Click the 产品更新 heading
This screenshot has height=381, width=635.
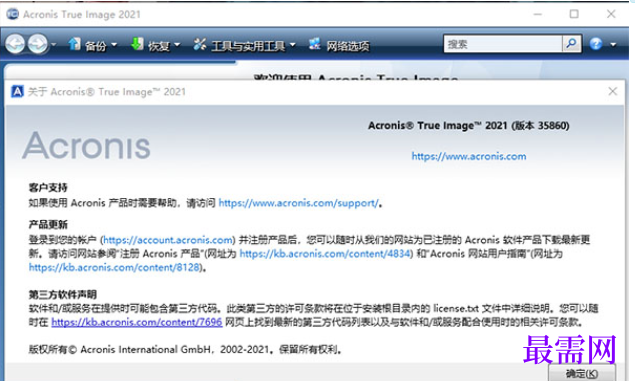[48, 224]
